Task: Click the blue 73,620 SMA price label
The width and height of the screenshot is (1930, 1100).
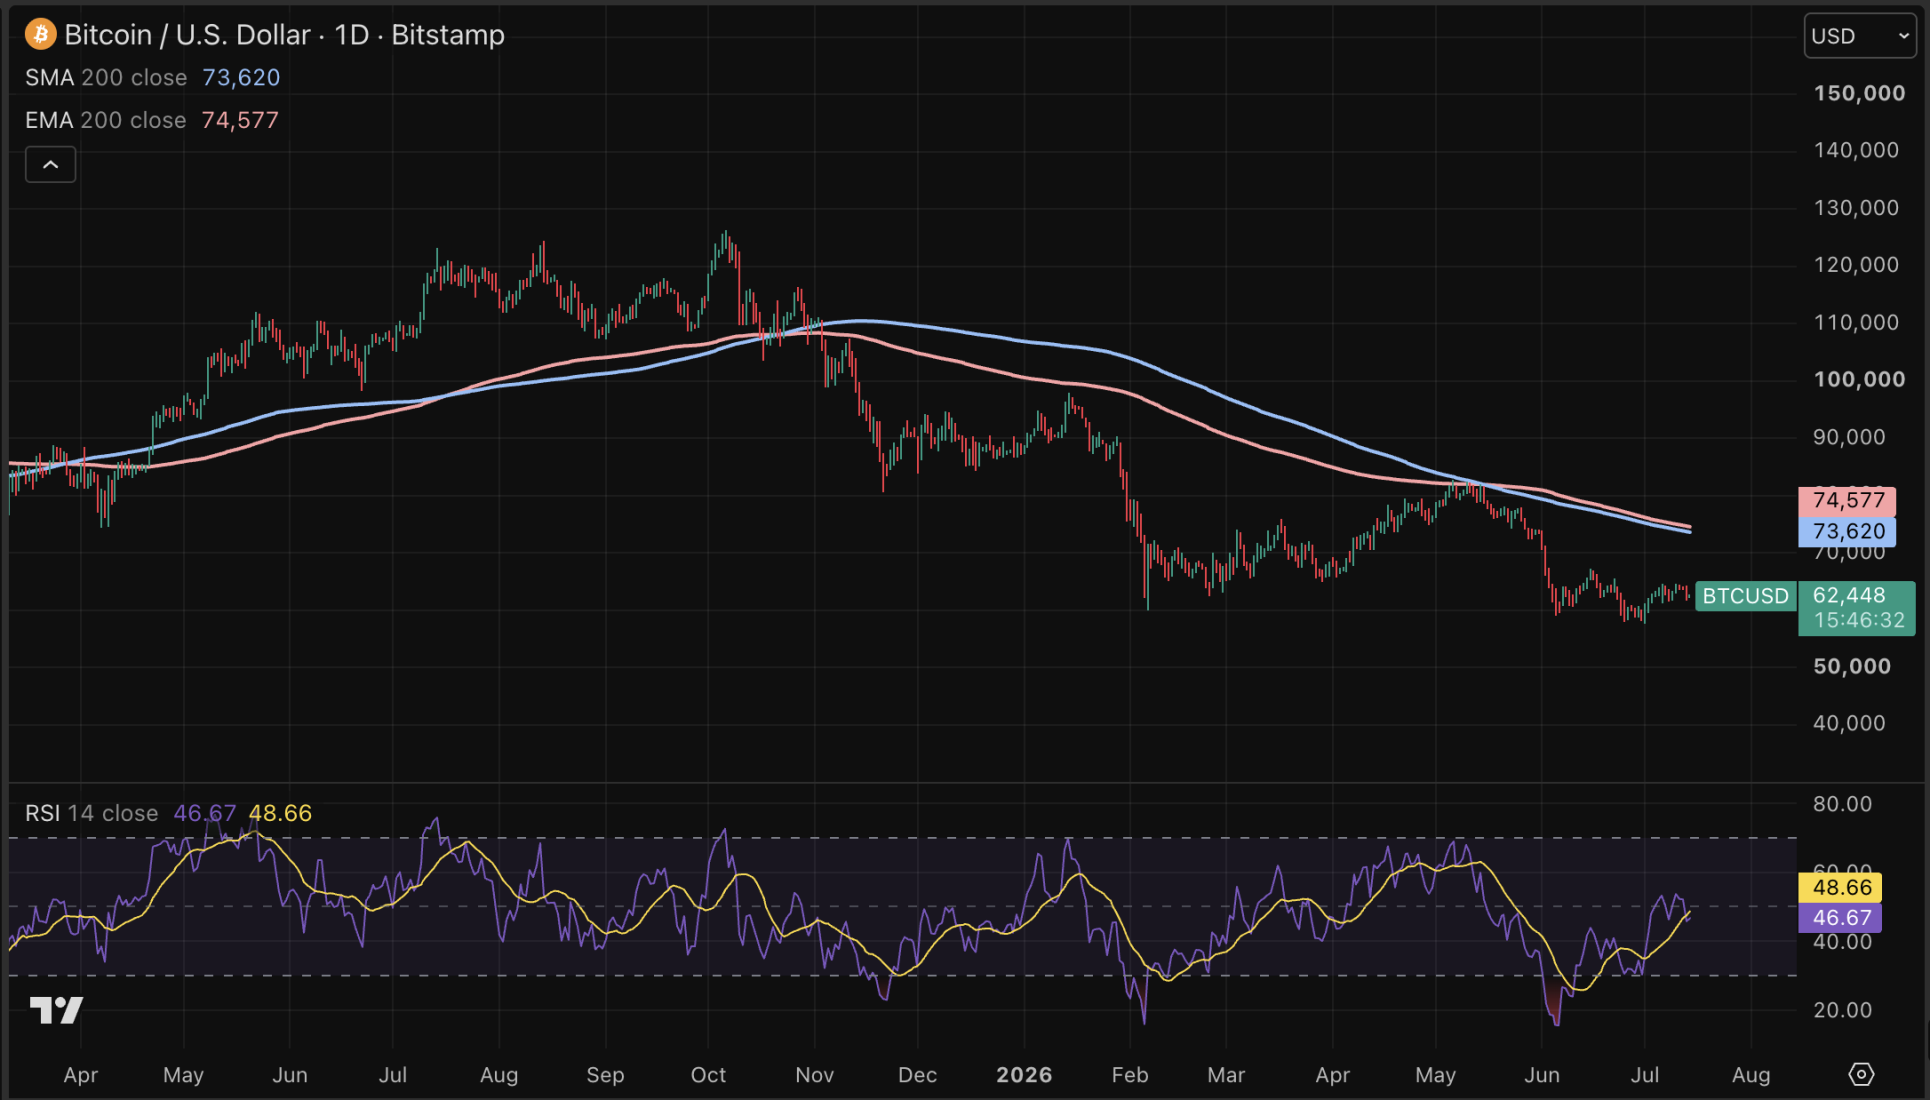Action: point(1847,532)
